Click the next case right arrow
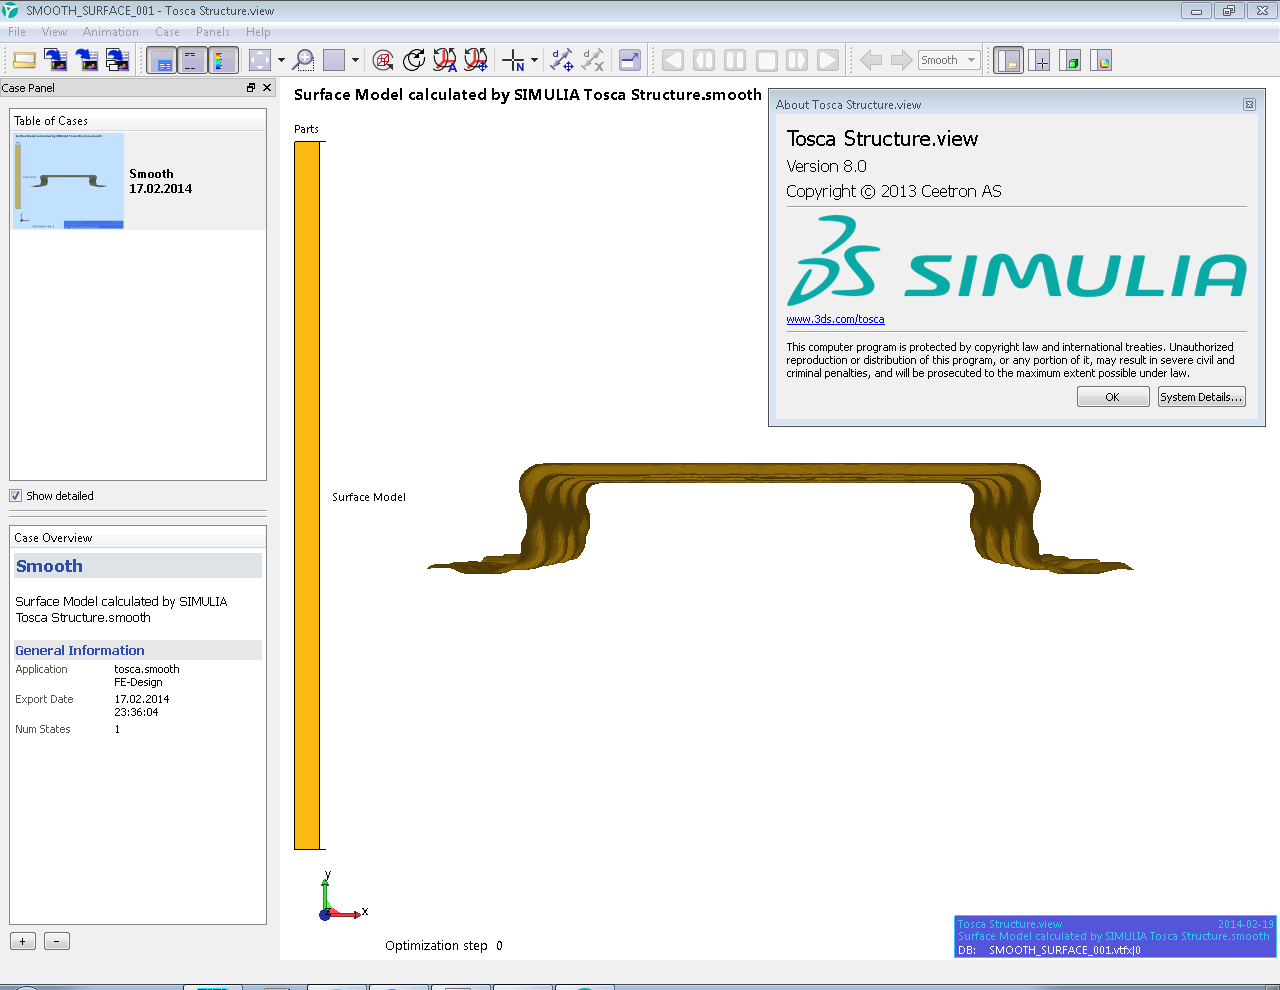Screen dimensions: 1280x990 click(902, 60)
